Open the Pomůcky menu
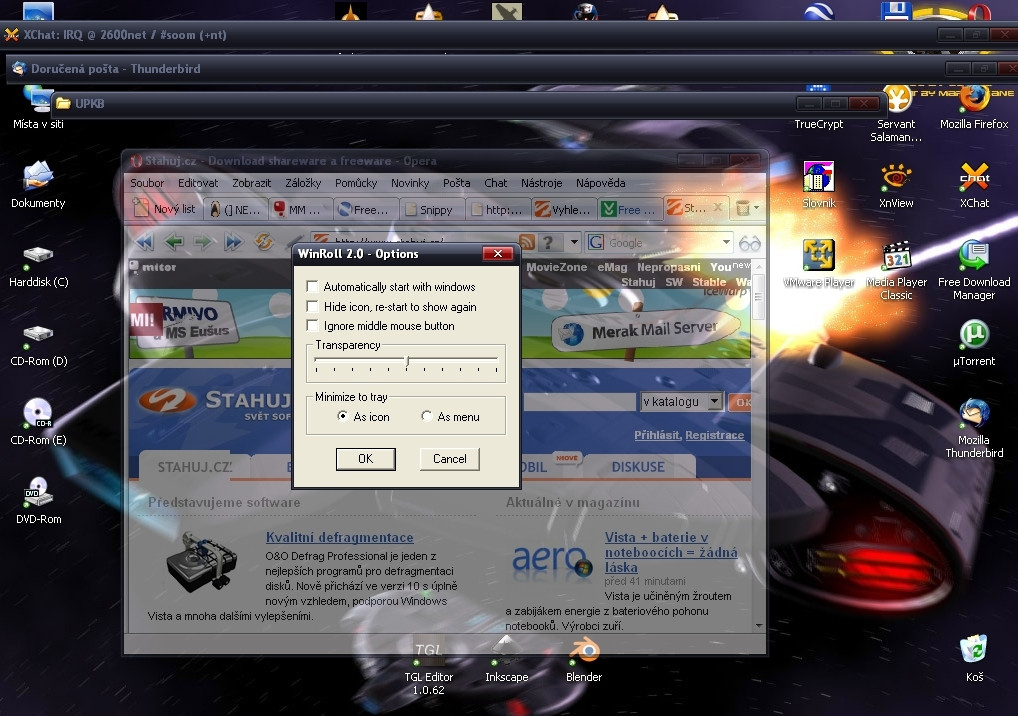 [356, 183]
